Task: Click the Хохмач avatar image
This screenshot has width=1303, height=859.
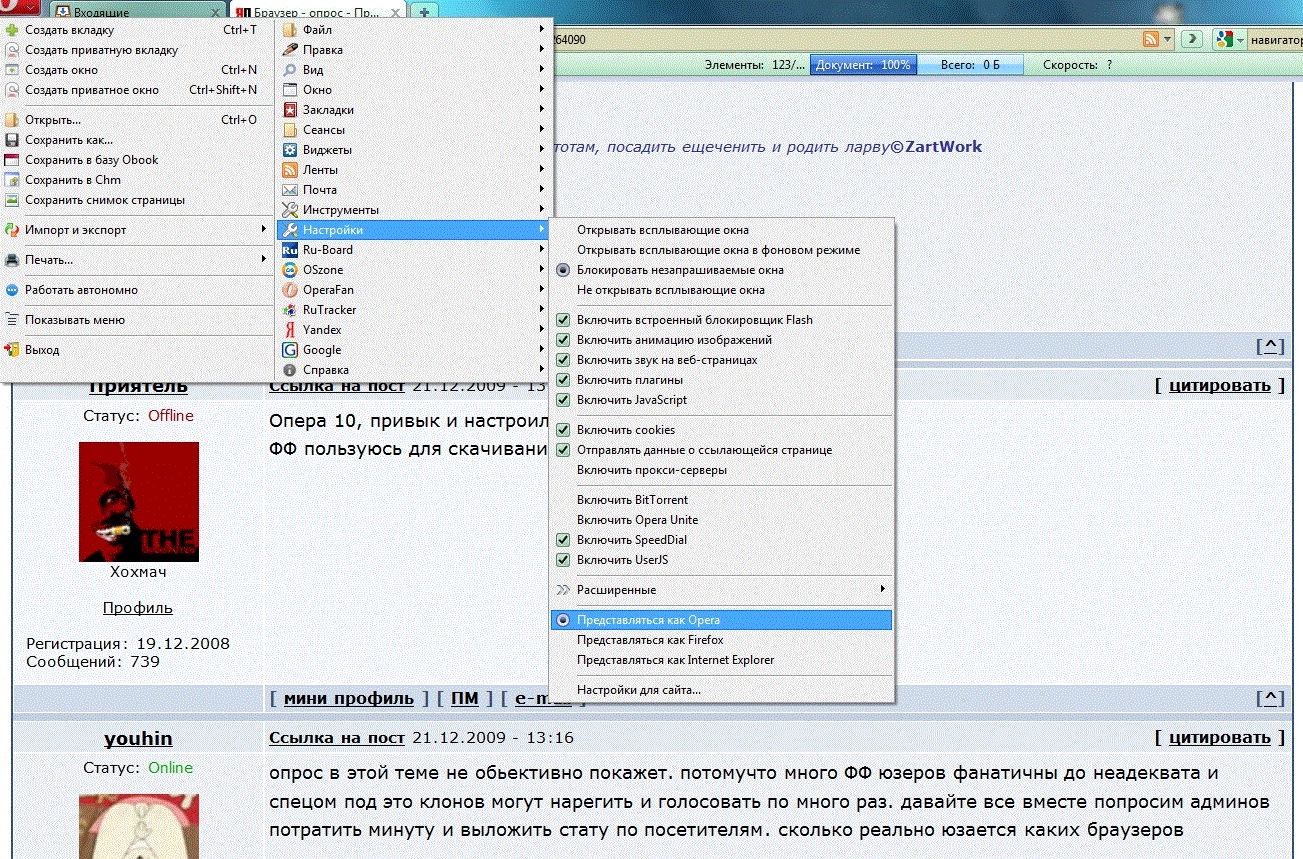Action: coord(138,502)
